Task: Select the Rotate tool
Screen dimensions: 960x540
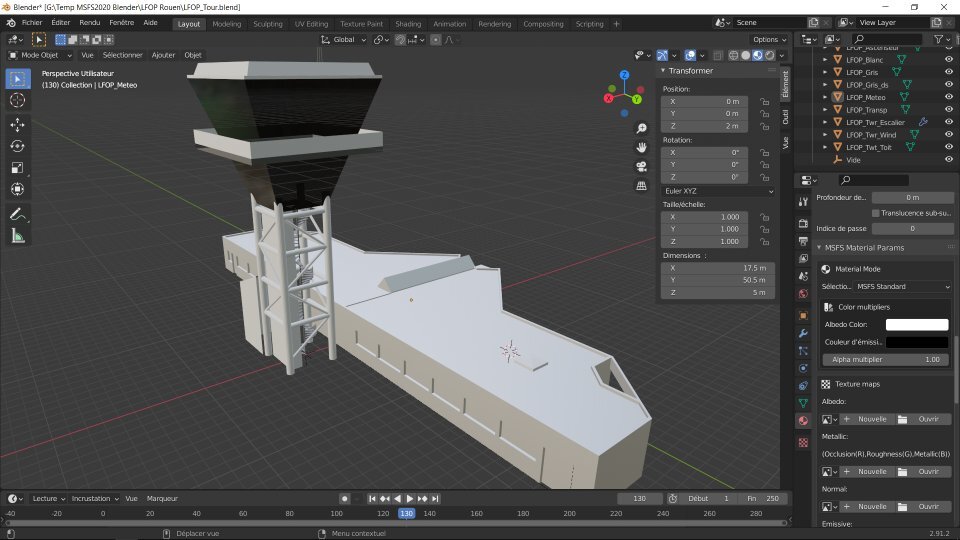Action: [x=18, y=146]
